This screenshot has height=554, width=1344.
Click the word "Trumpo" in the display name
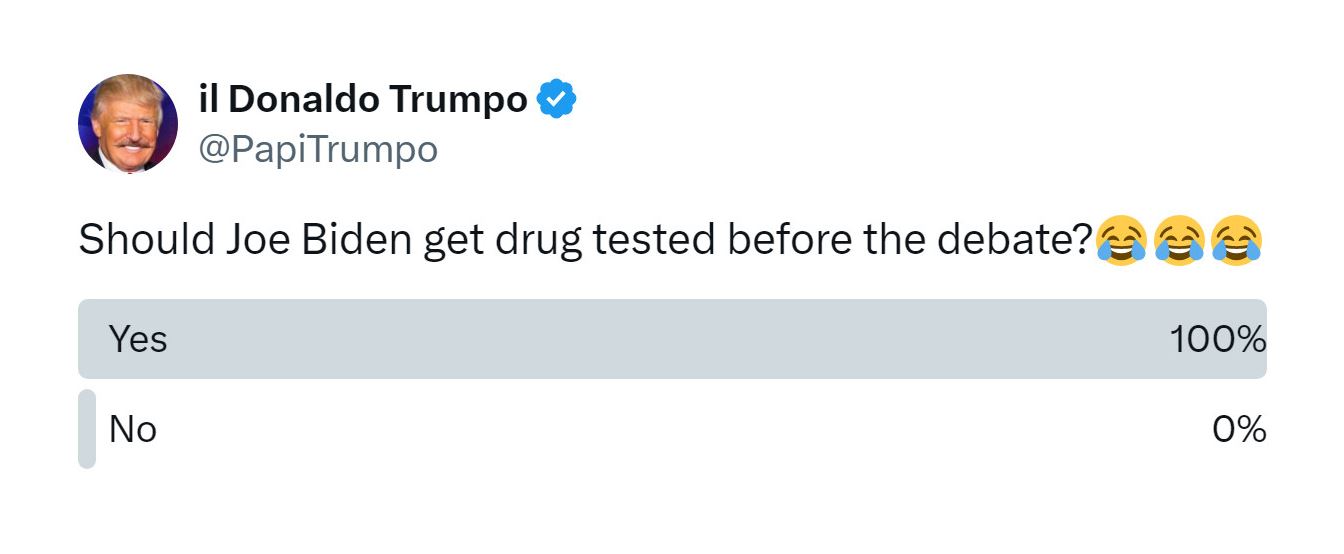coord(457,101)
